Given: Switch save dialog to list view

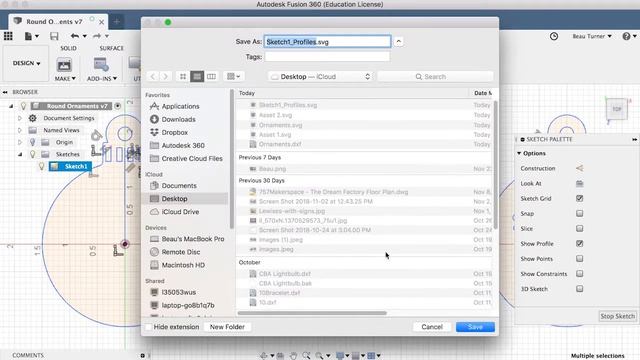Looking at the screenshot, I should (197, 76).
